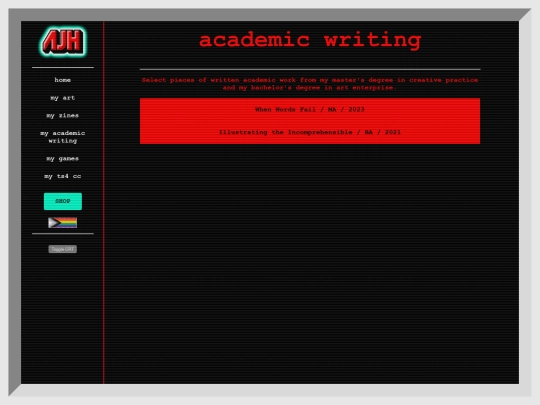This screenshot has height=405, width=540.
Task: Open the my zines page
Action: (62, 115)
